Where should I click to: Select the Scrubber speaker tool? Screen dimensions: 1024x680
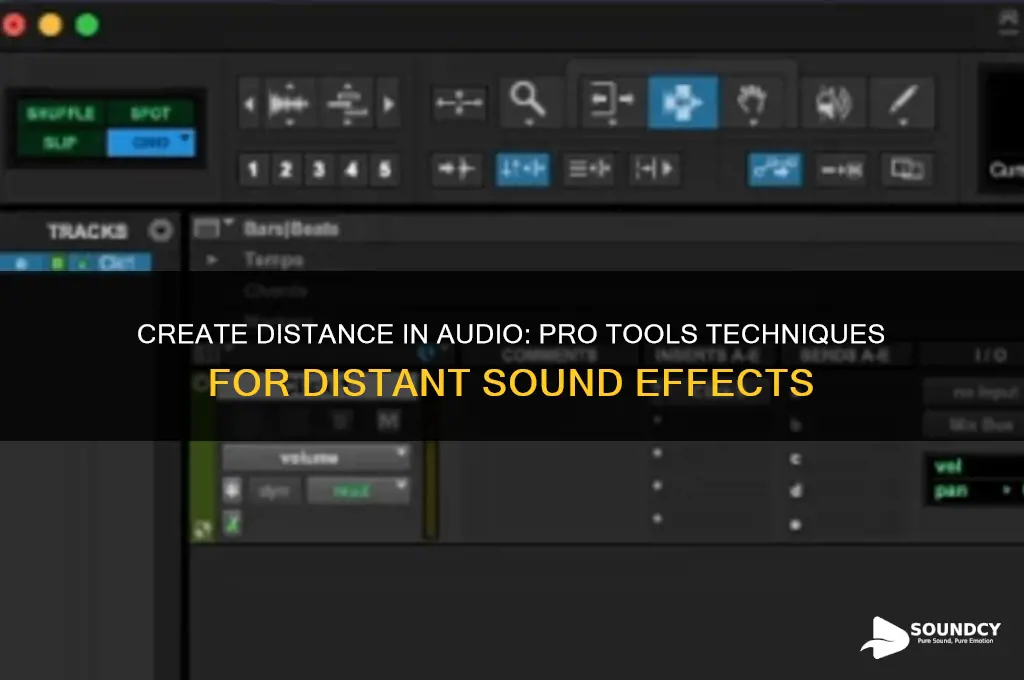pos(833,103)
